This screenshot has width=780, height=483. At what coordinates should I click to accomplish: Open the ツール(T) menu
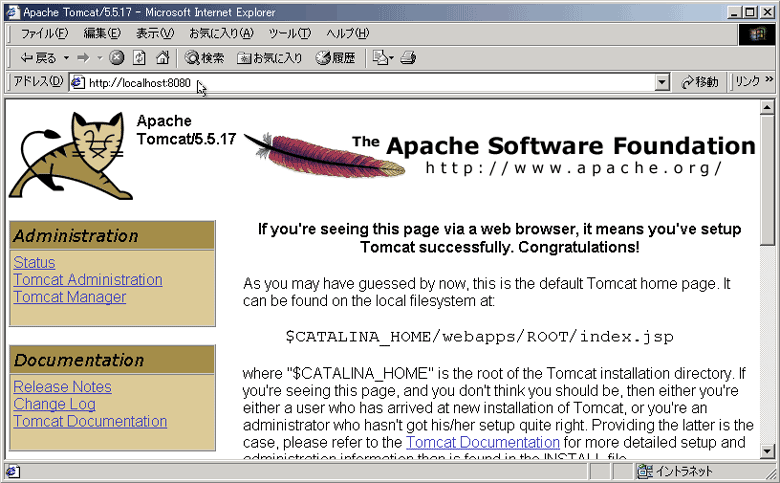click(x=290, y=33)
